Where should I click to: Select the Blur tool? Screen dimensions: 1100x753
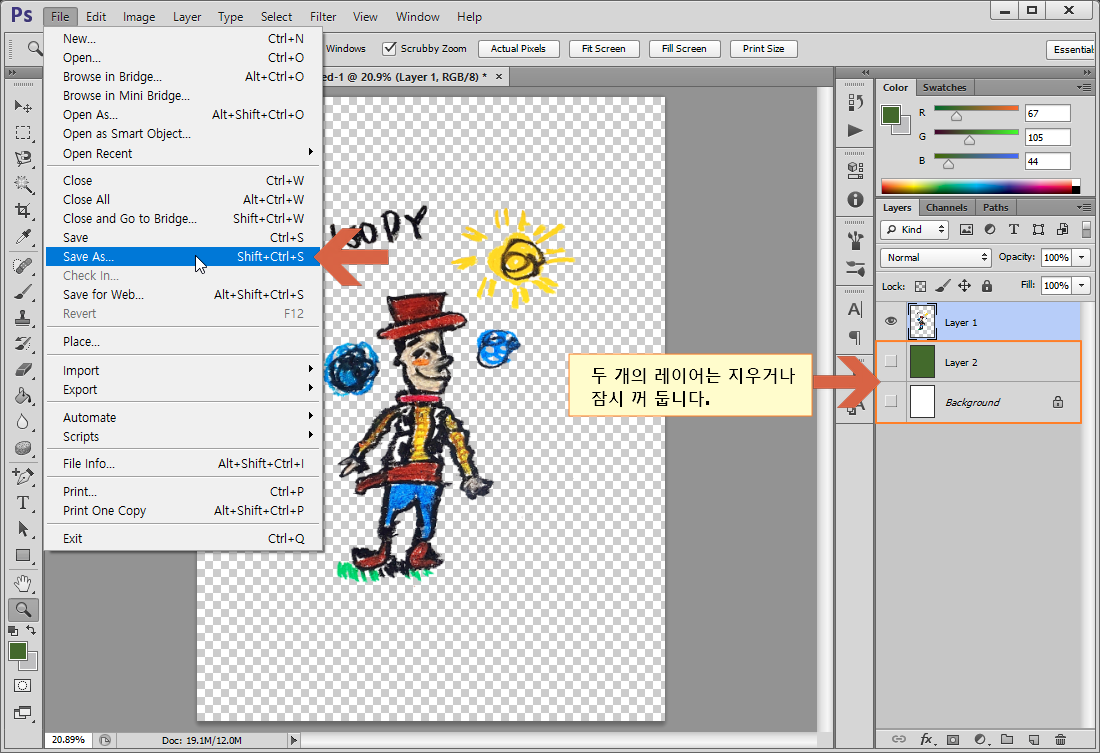pyautogui.click(x=23, y=422)
